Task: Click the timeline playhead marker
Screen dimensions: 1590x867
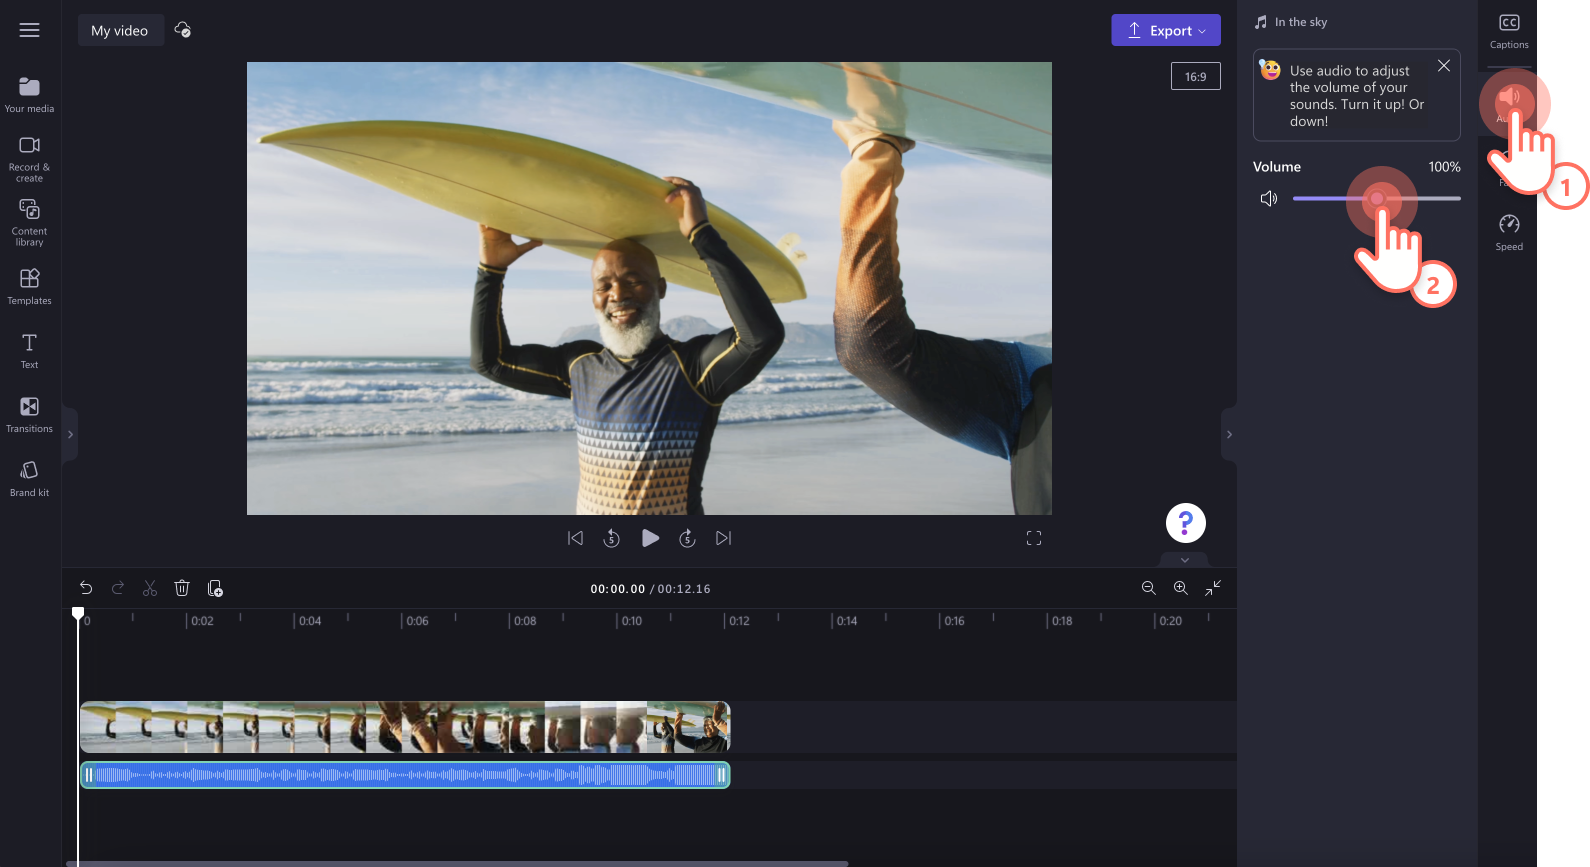Action: click(78, 613)
